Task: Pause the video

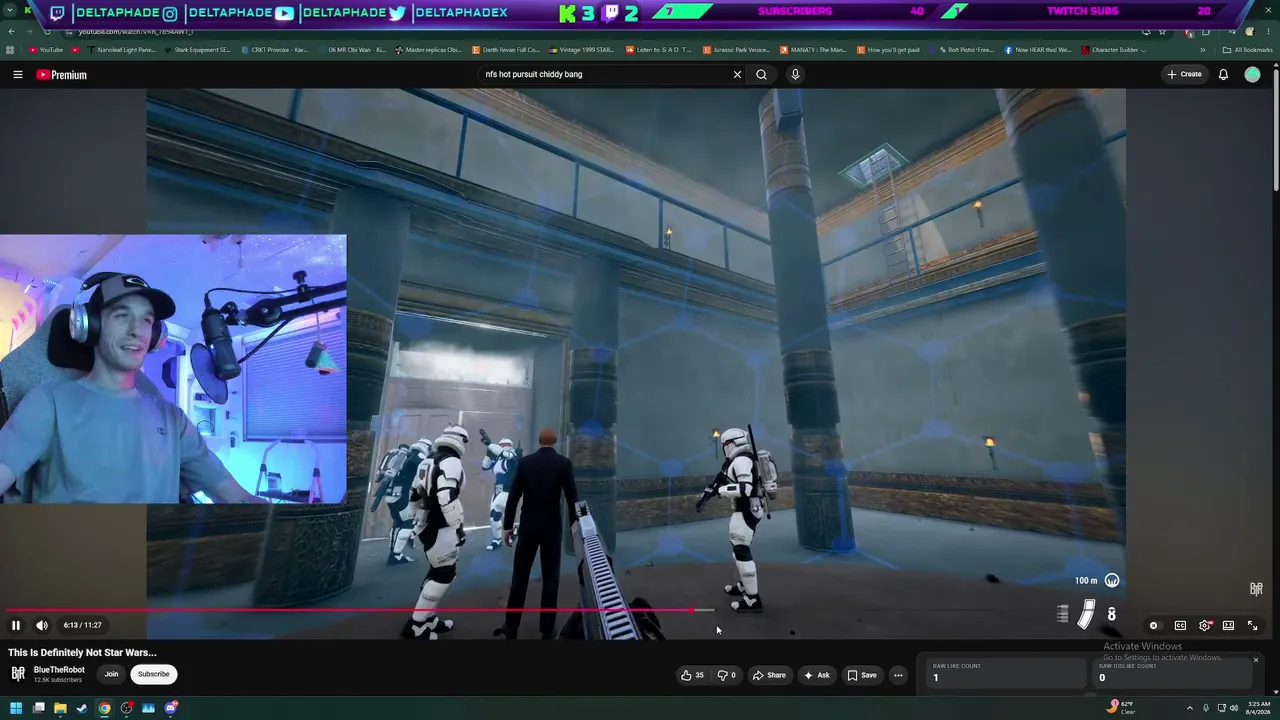Action: 16,625
